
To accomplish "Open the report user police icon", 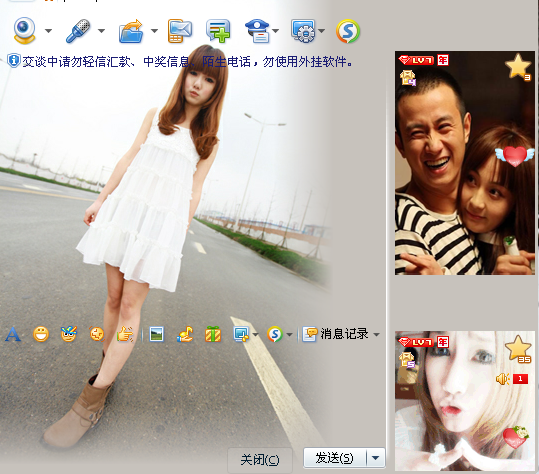I will click(x=257, y=31).
